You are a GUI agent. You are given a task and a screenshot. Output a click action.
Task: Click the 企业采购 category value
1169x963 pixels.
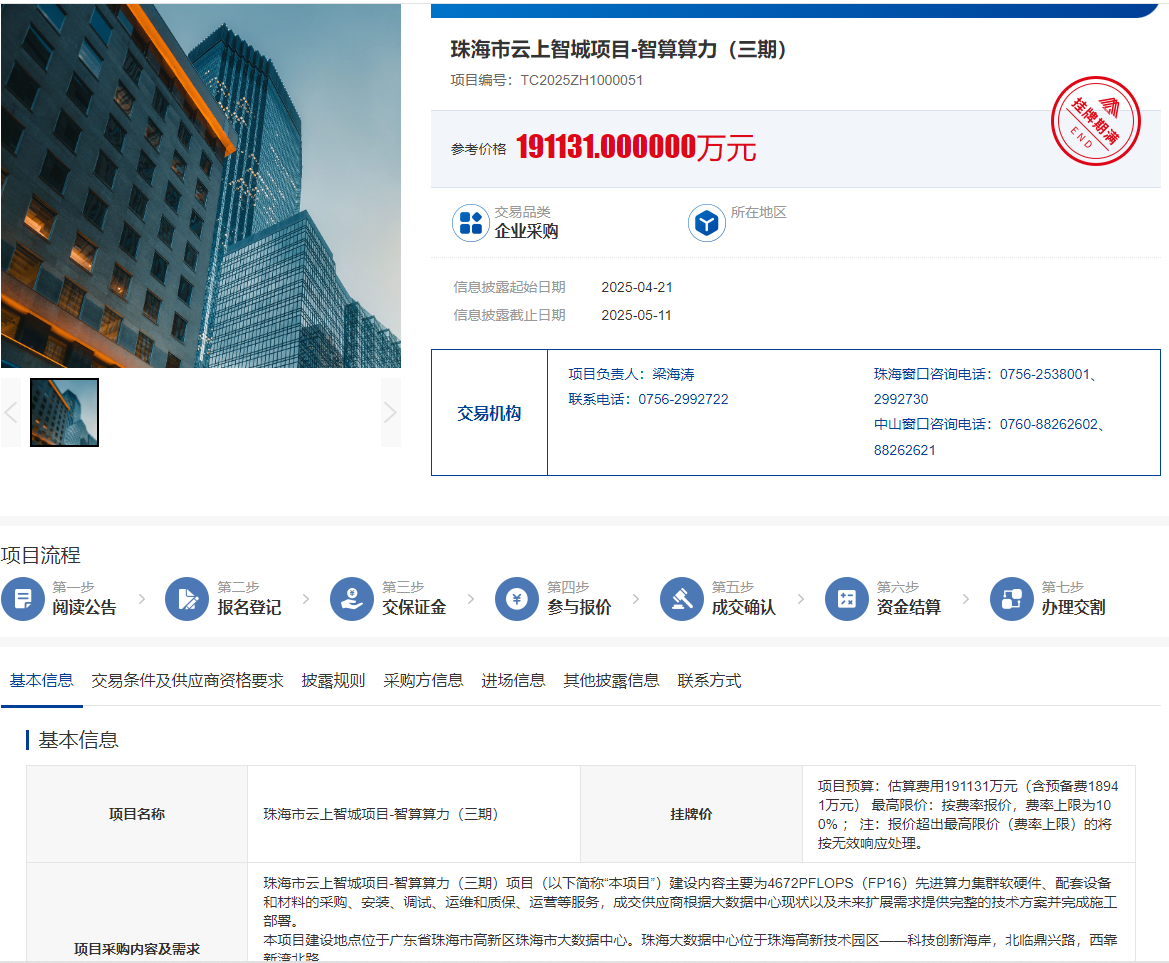[x=526, y=231]
